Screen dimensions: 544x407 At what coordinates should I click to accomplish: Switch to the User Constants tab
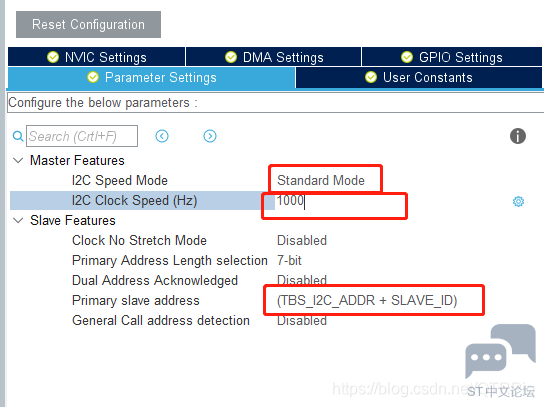coord(419,77)
